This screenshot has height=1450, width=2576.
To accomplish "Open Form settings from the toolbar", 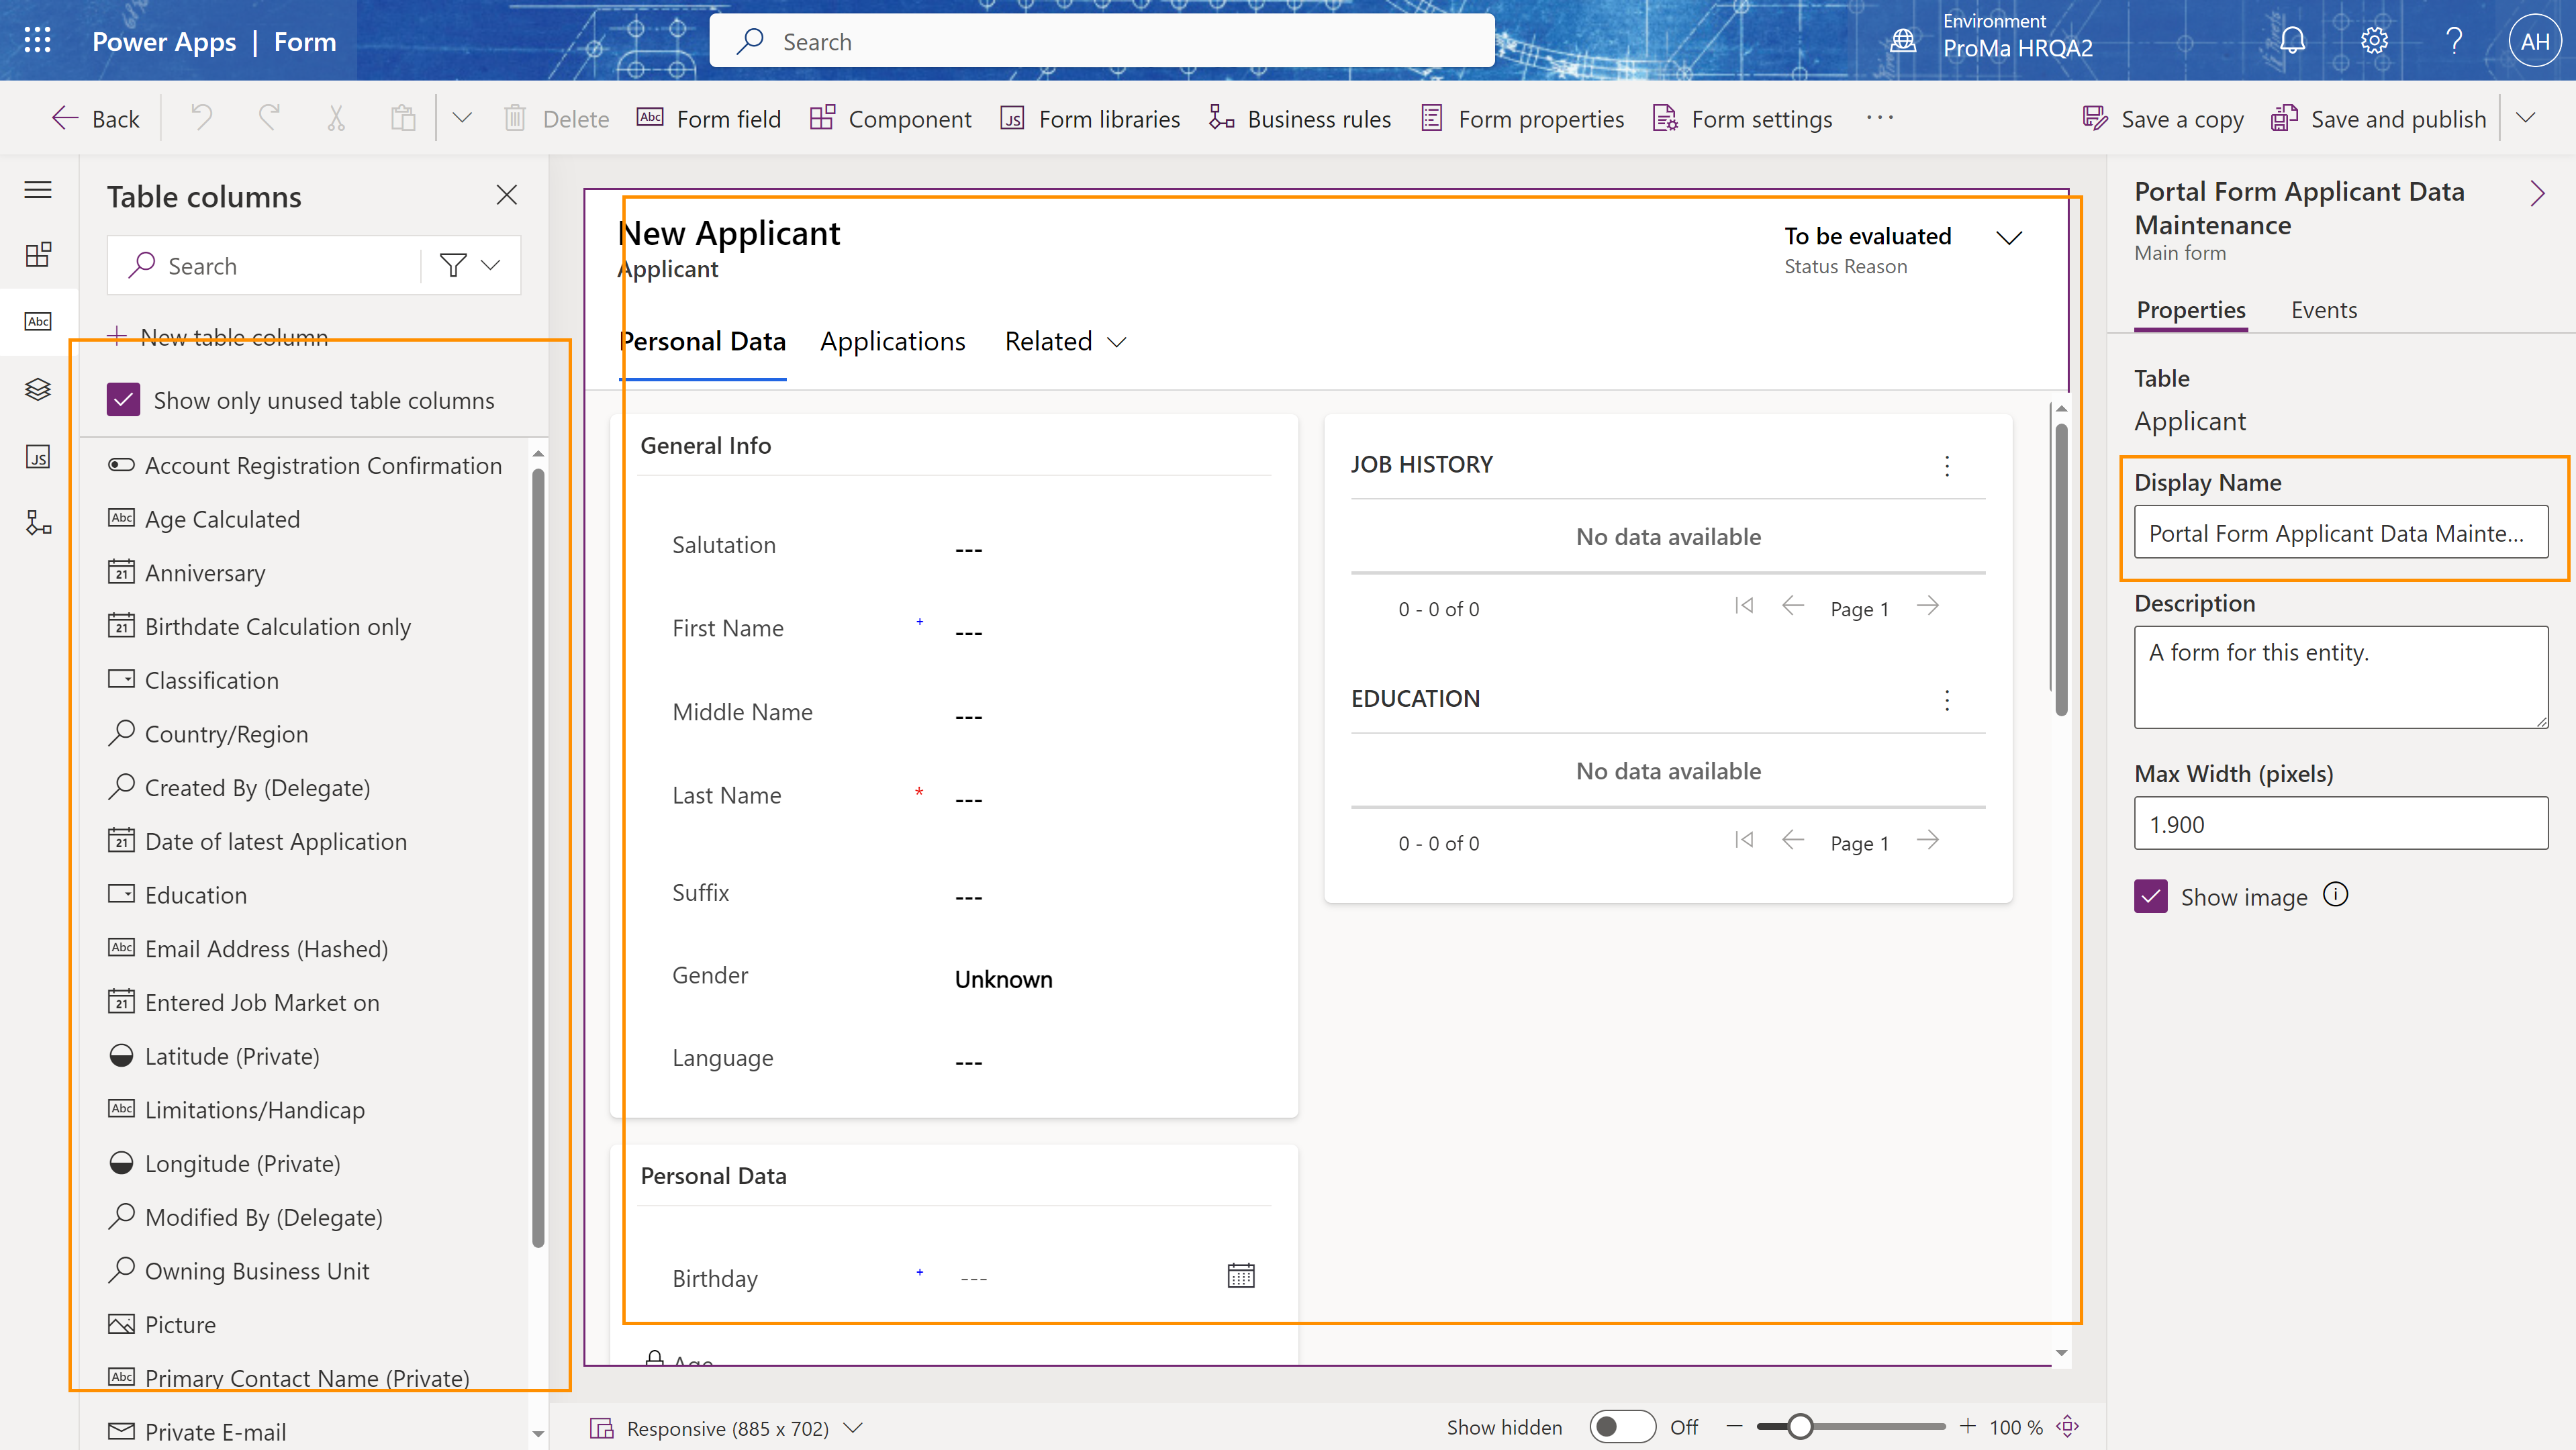I will [1742, 118].
